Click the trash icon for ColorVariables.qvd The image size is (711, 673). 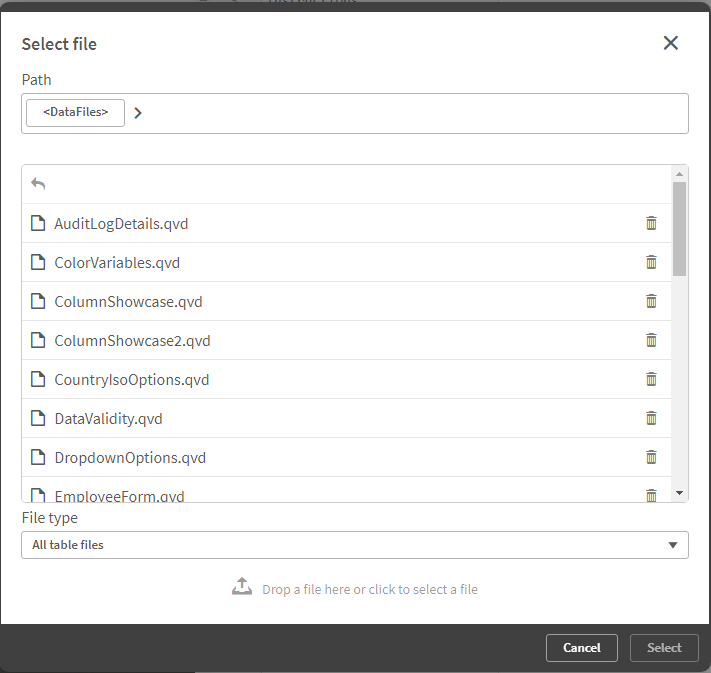[x=651, y=262]
